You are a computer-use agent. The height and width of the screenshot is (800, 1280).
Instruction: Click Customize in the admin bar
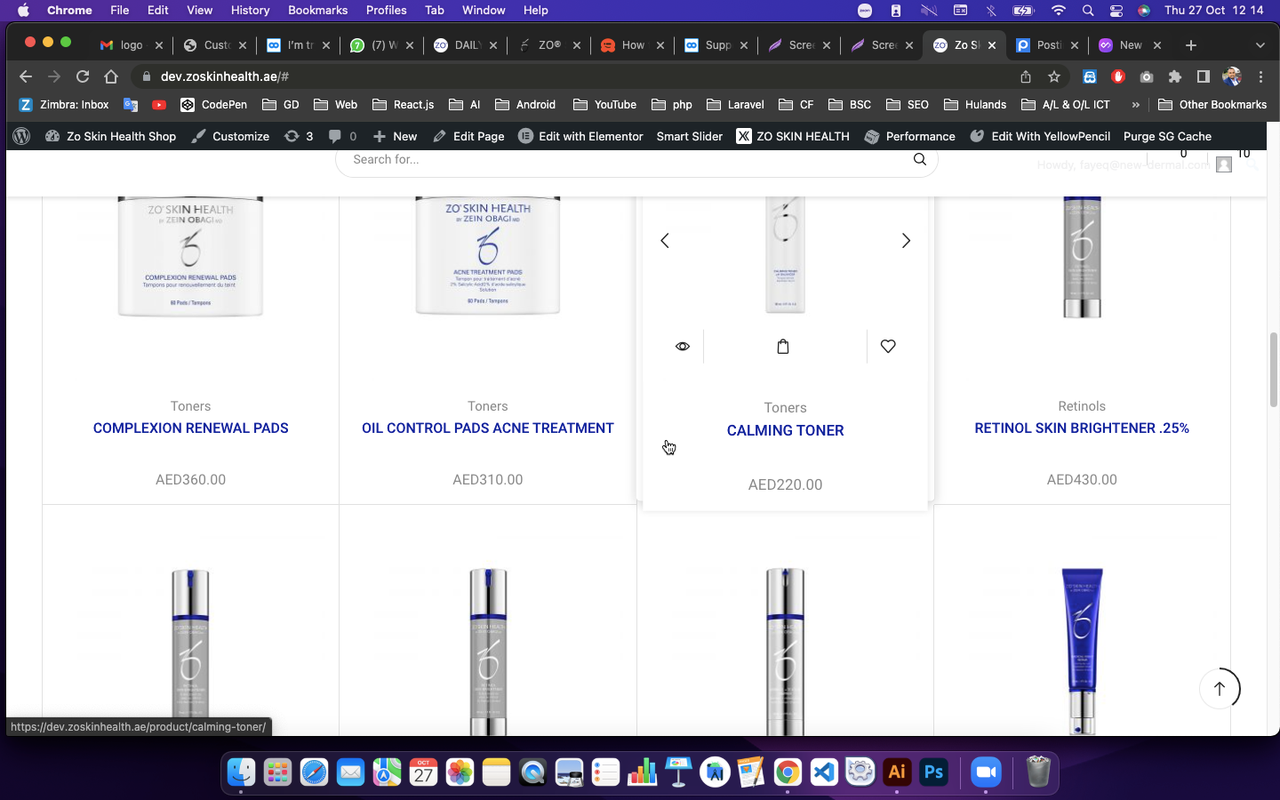tap(230, 136)
